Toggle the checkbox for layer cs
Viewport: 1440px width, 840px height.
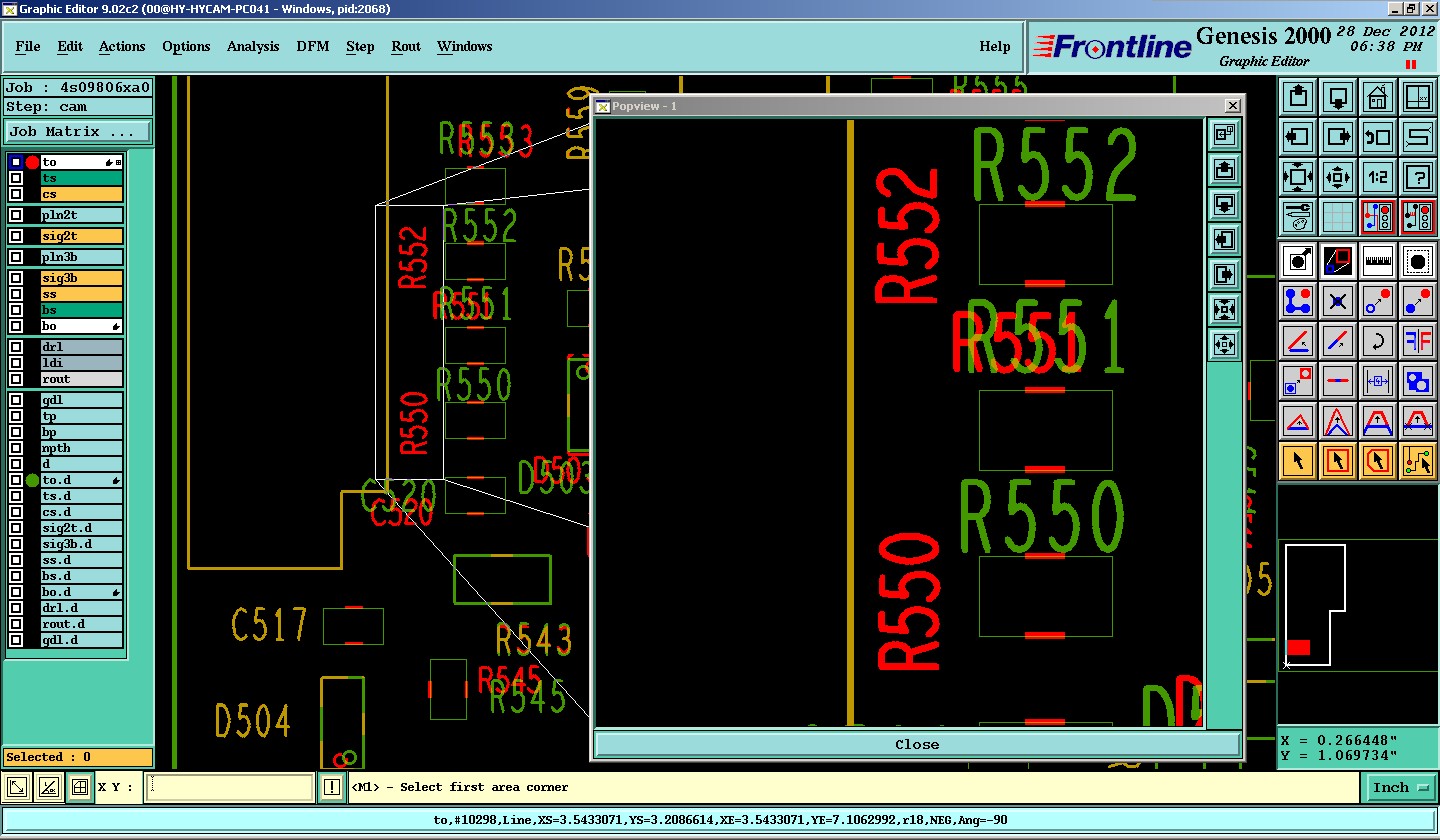[16, 194]
